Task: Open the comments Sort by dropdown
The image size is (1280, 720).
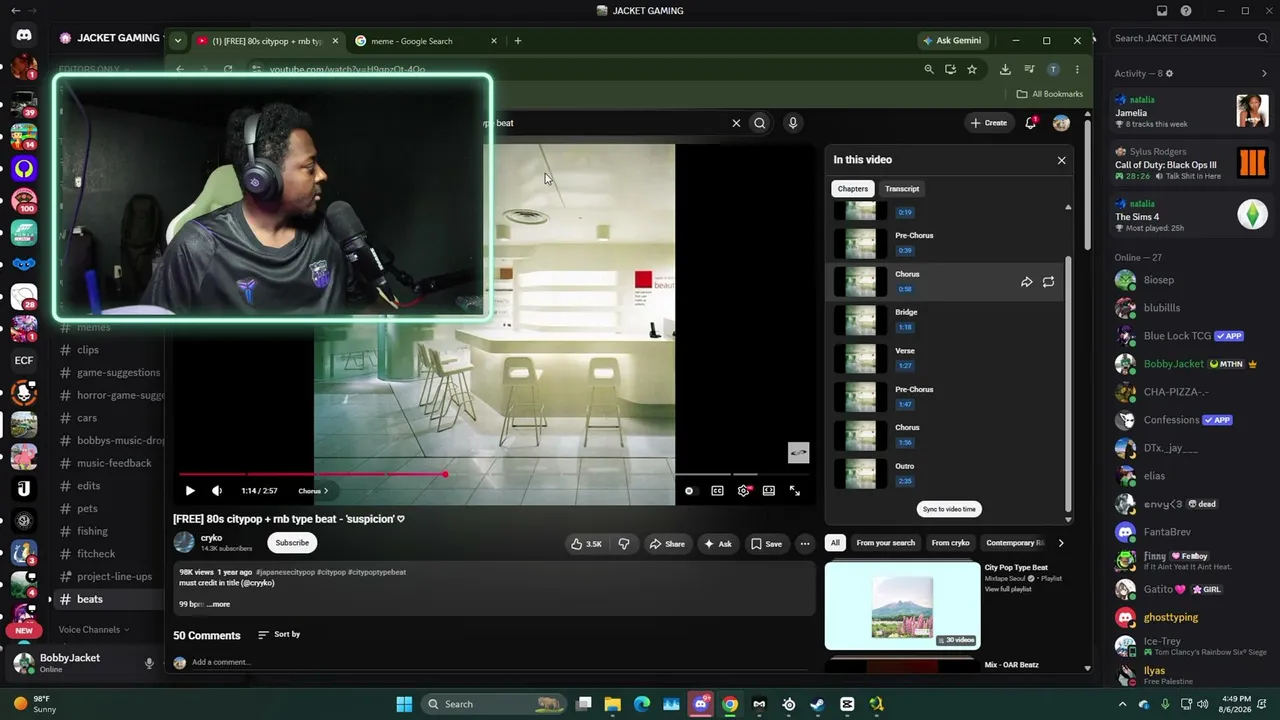Action: (279, 635)
